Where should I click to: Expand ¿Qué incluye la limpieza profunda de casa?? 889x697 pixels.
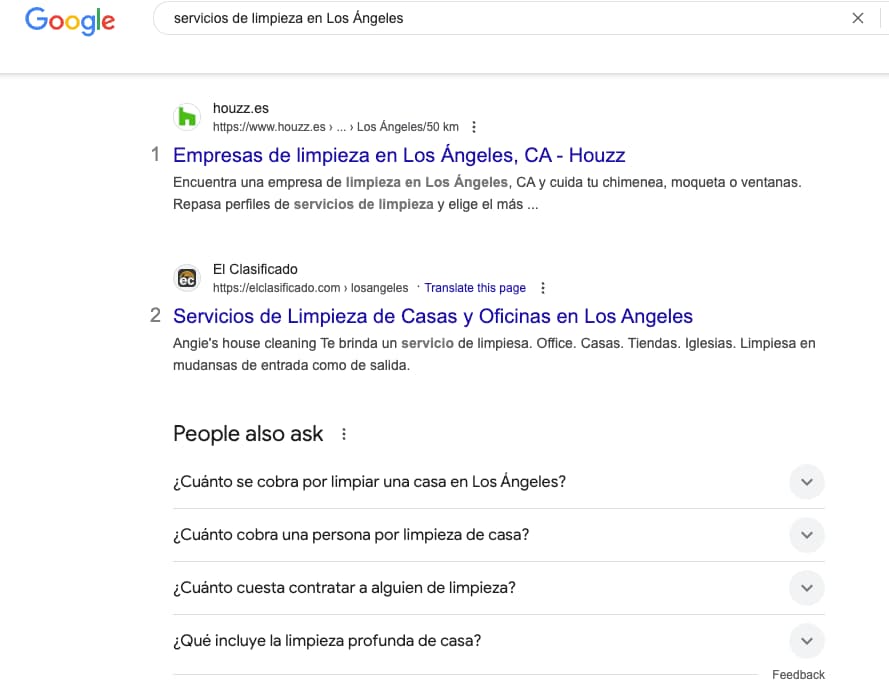498,641
